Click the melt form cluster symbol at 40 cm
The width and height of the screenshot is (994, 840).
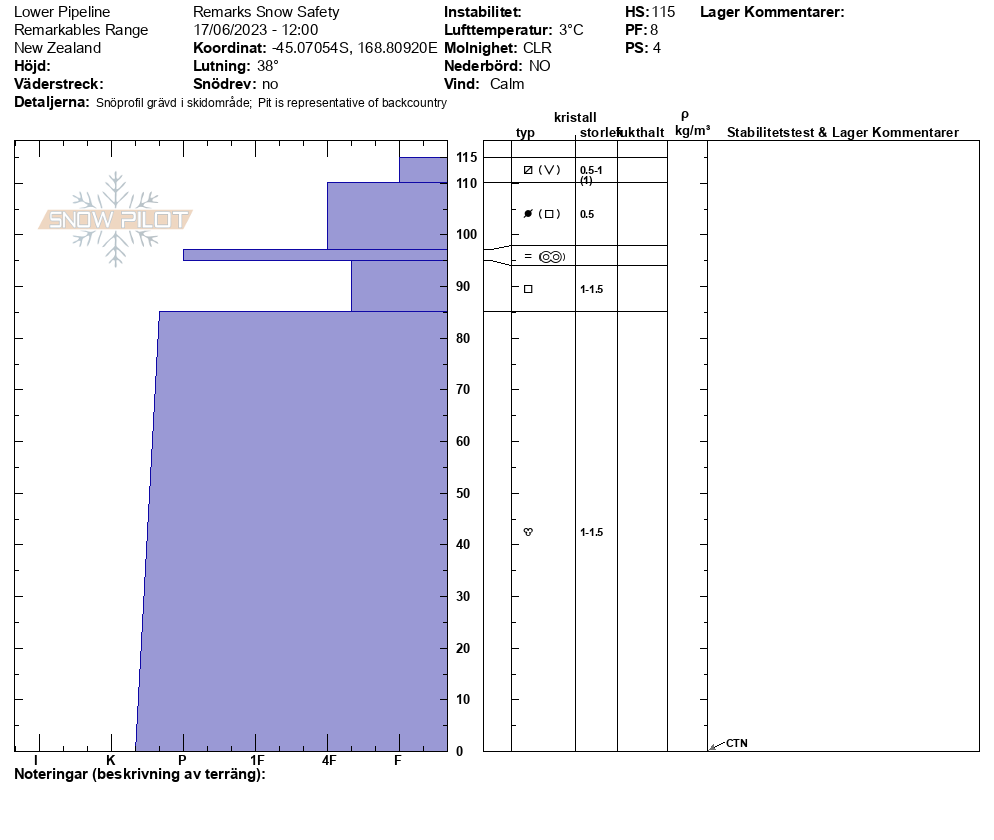pyautogui.click(x=528, y=532)
